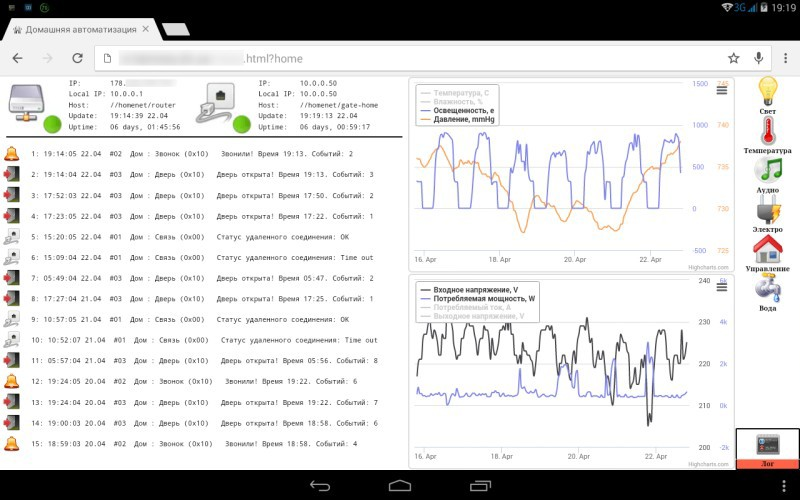Screen dimensions: 800x500
Task: Toggle the Температура, C legend series
Action: [455, 93]
